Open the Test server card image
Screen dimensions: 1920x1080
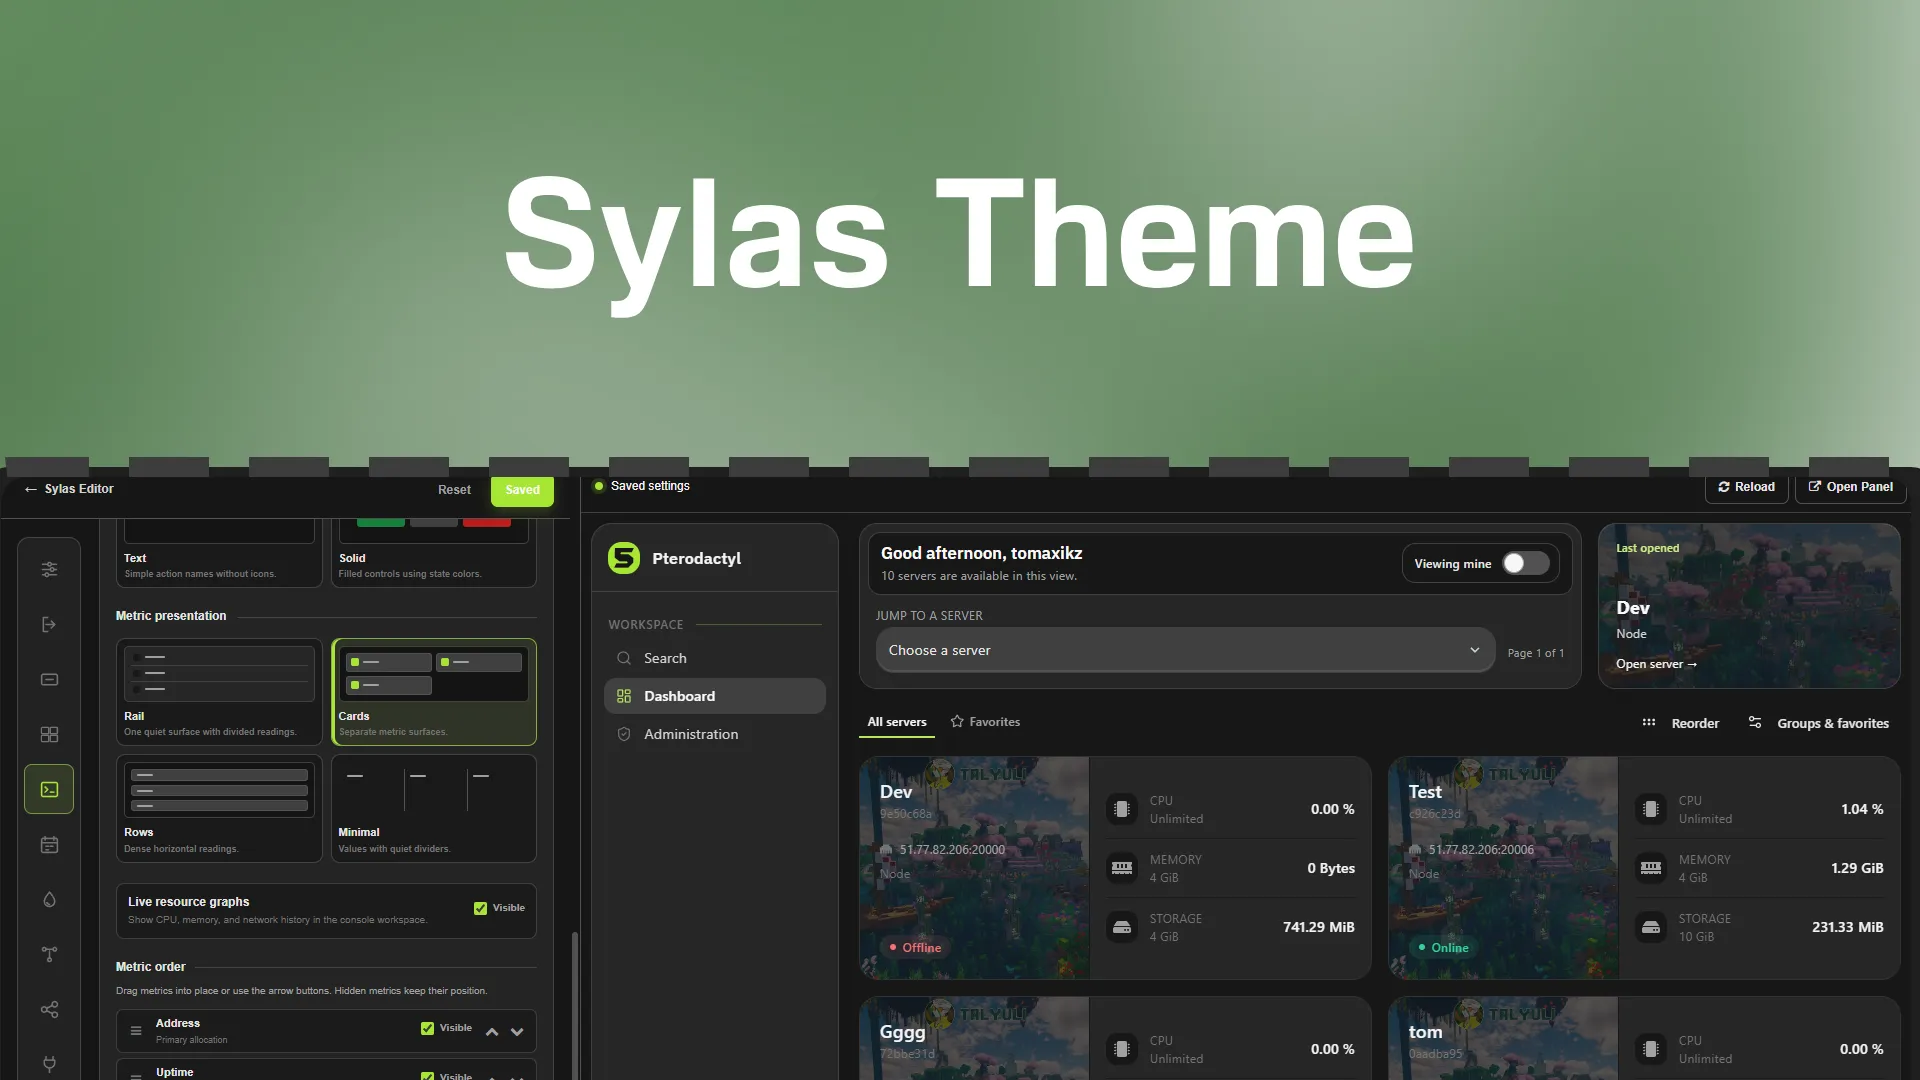click(x=1504, y=868)
